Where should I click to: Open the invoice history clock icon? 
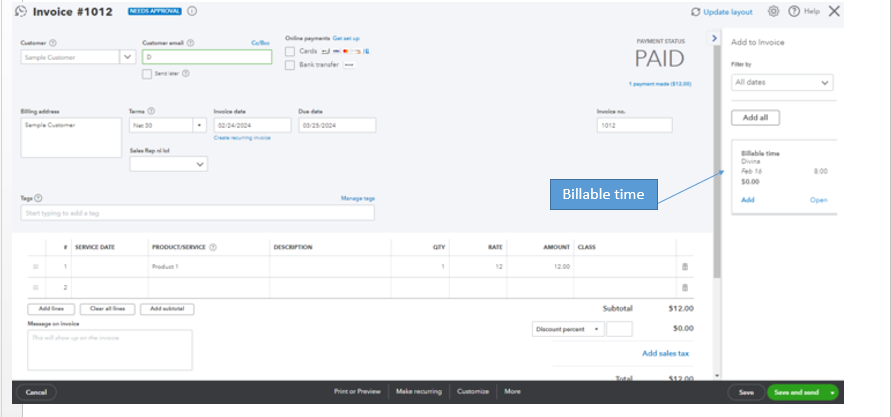click(x=21, y=11)
